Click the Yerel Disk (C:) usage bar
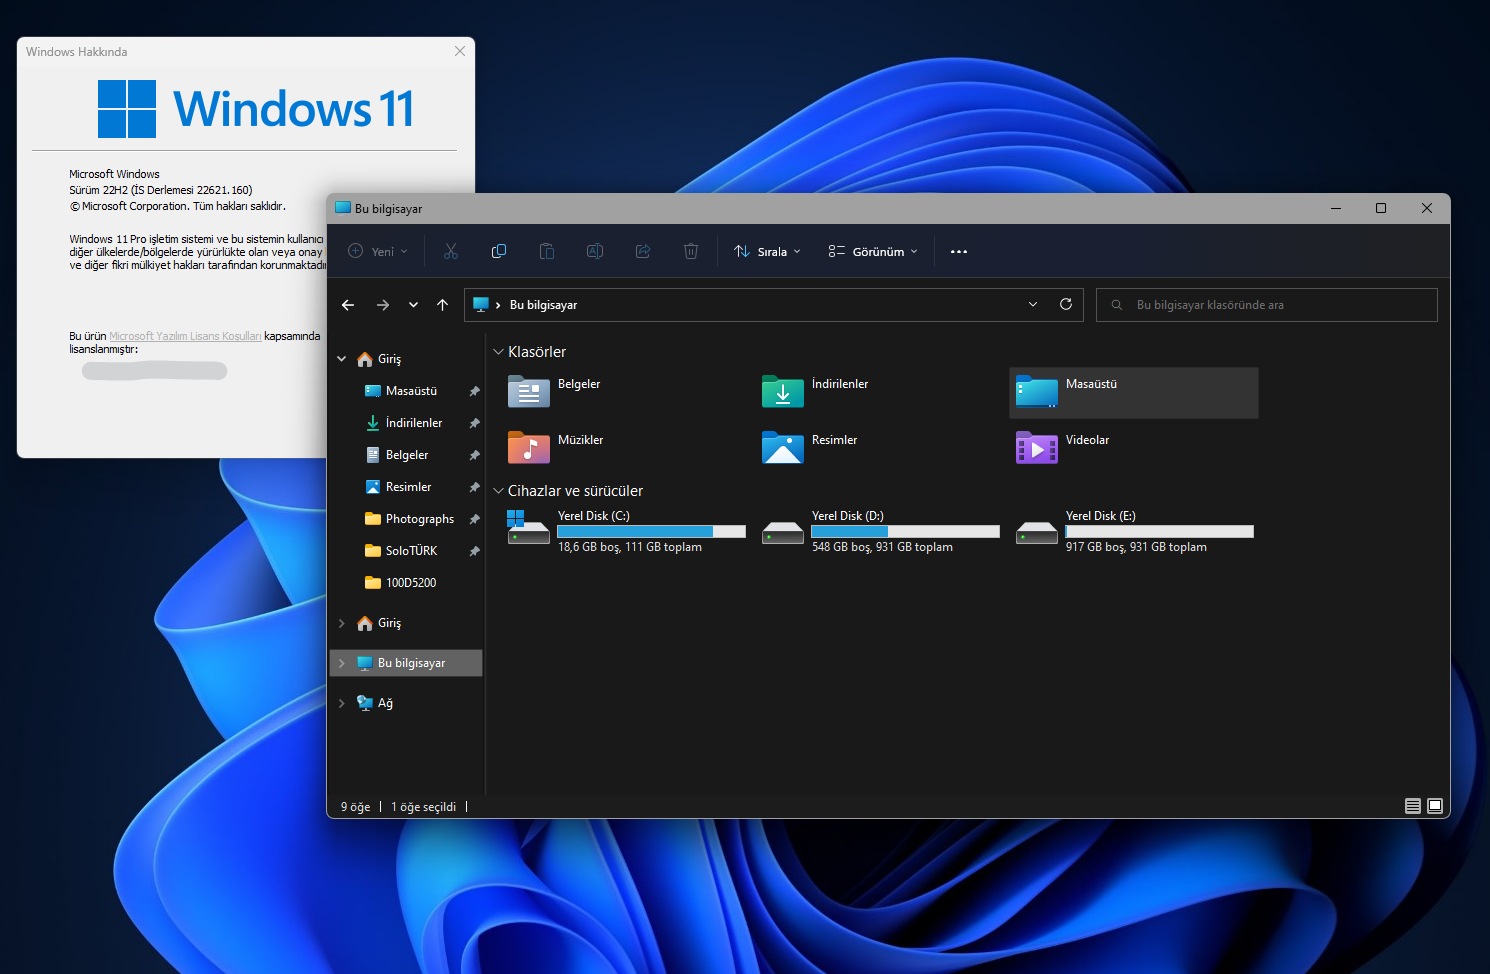 [x=651, y=532]
